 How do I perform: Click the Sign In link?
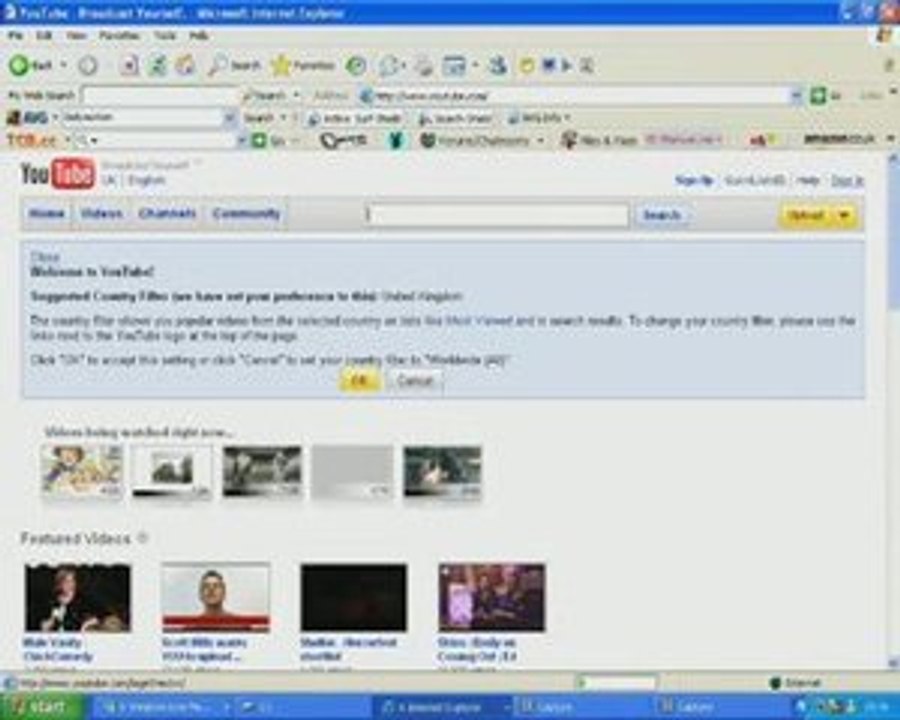point(847,180)
